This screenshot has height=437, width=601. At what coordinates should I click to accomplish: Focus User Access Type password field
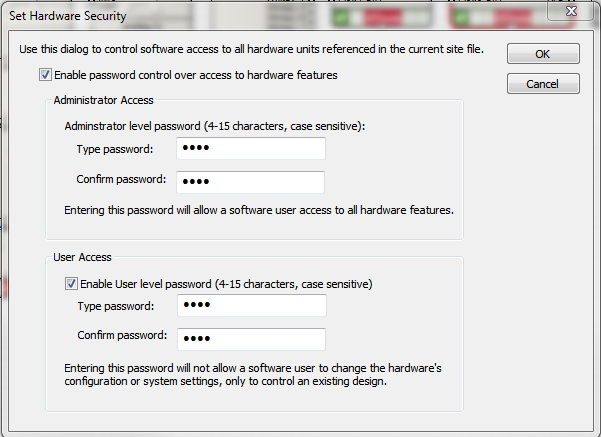tap(252, 306)
